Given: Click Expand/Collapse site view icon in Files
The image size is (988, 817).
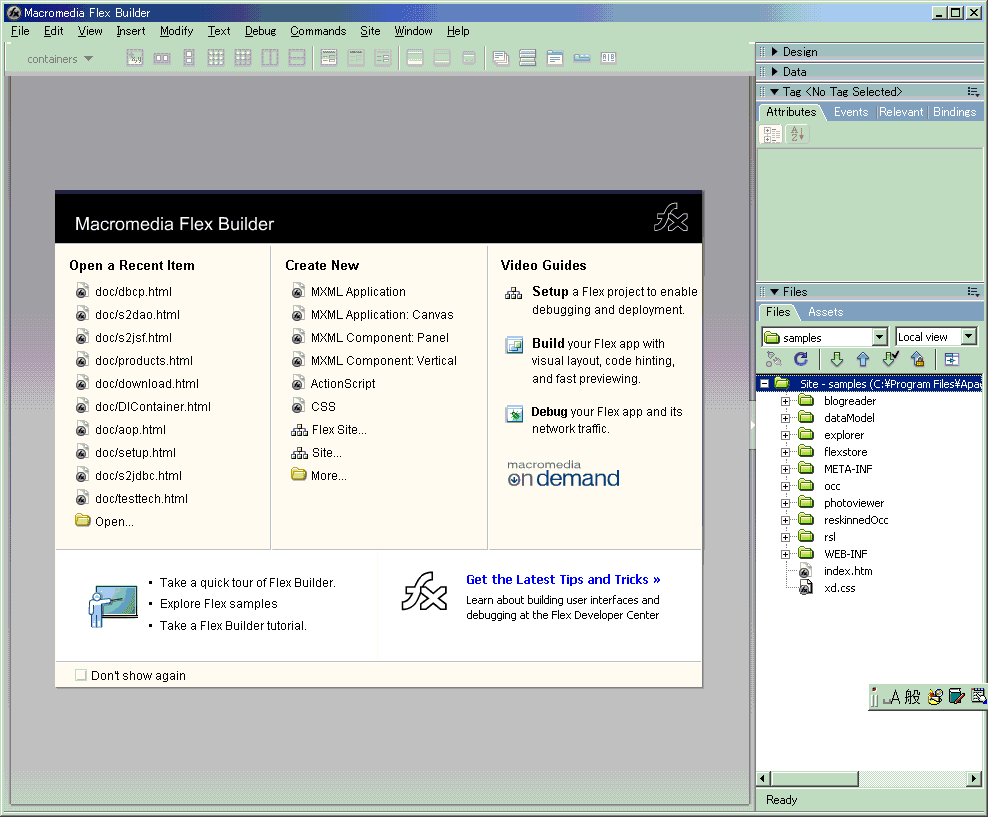Looking at the screenshot, I should (951, 359).
